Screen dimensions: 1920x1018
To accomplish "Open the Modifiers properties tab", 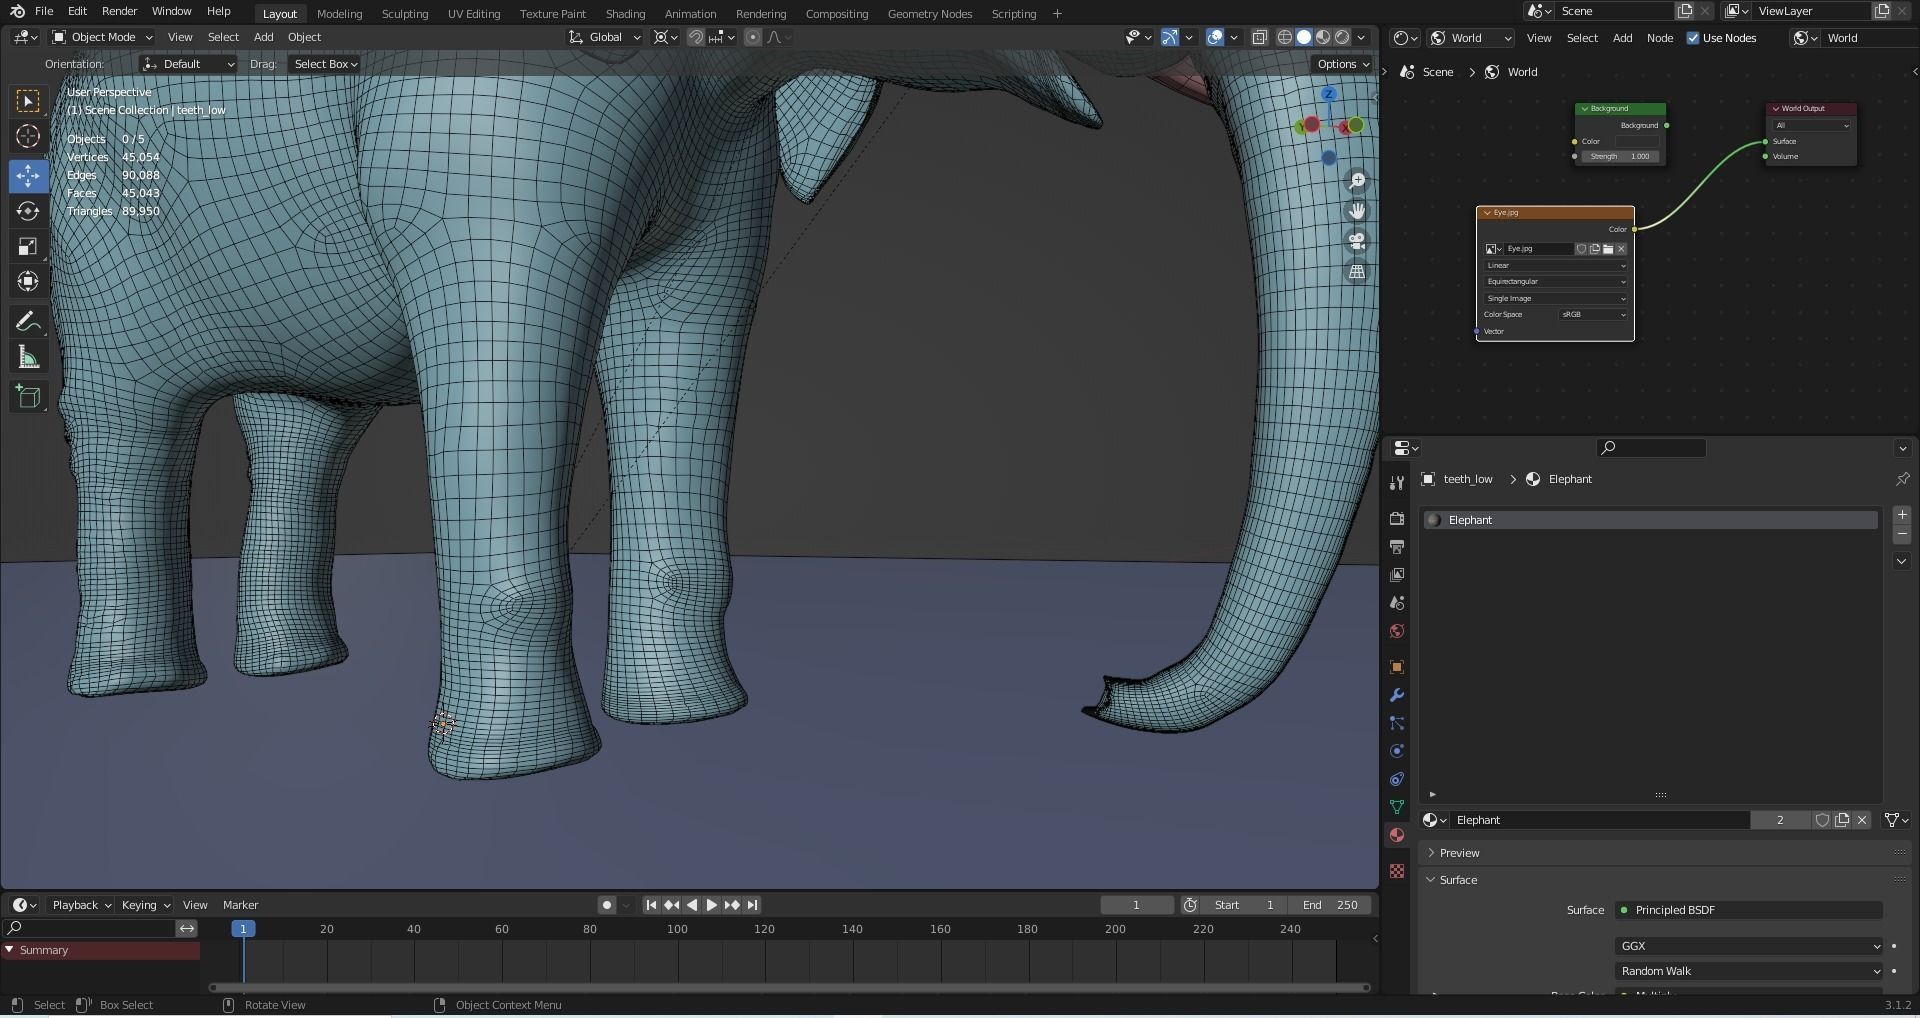I will pyautogui.click(x=1397, y=695).
